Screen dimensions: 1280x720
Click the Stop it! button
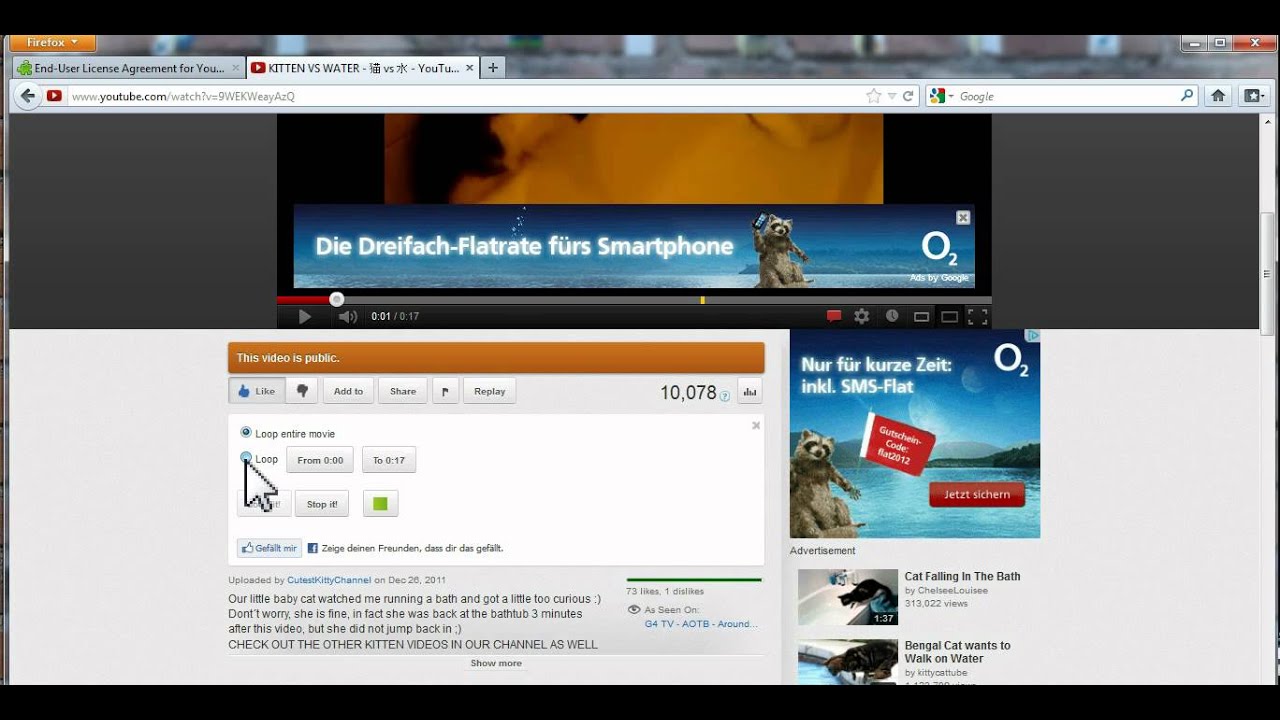pos(322,504)
